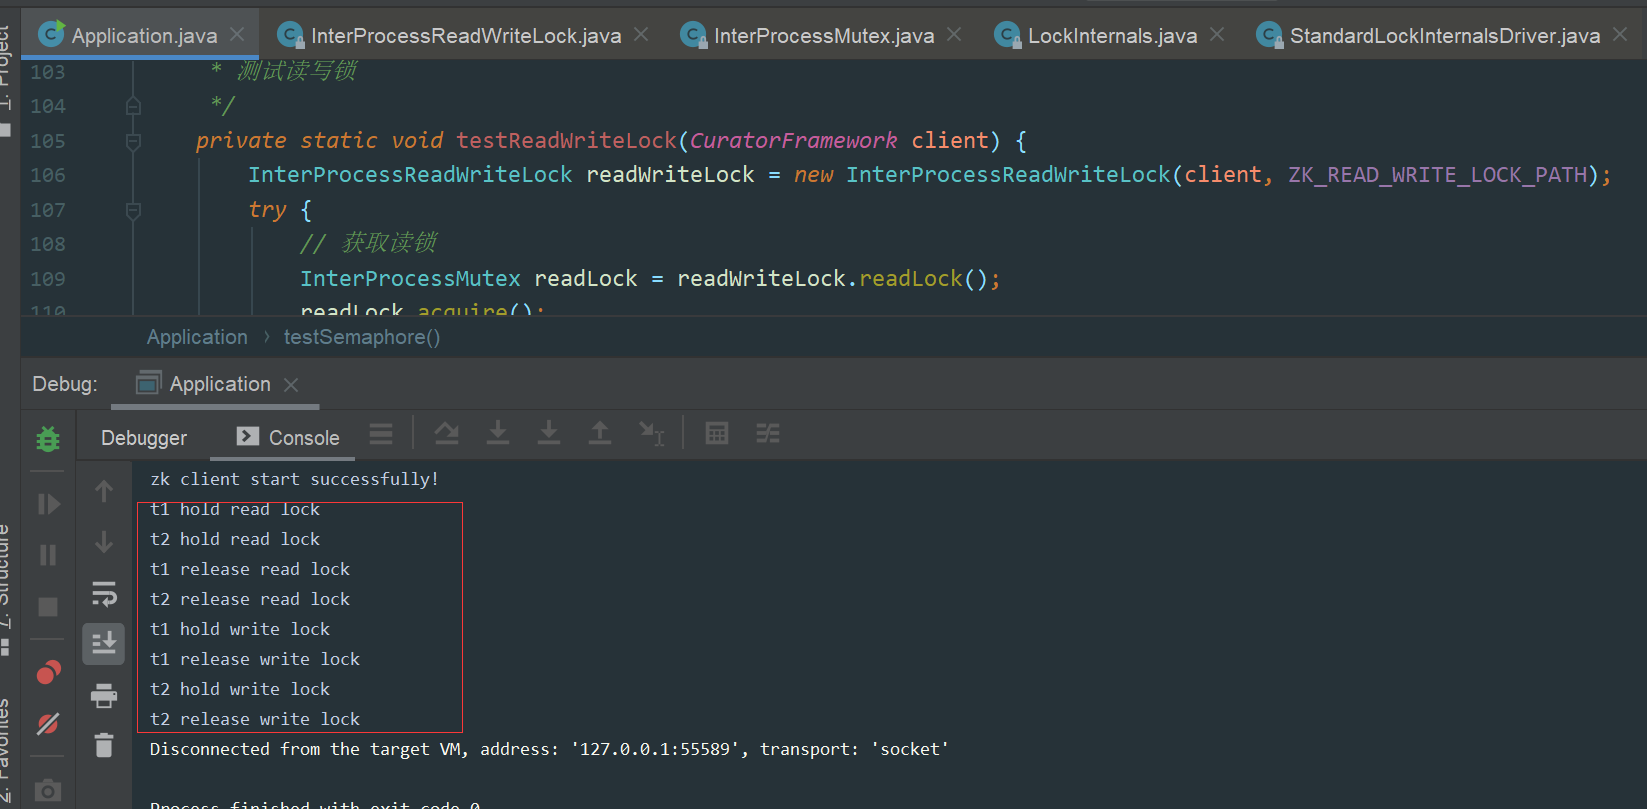Close the LockInternals.java tab

pos(1217,35)
